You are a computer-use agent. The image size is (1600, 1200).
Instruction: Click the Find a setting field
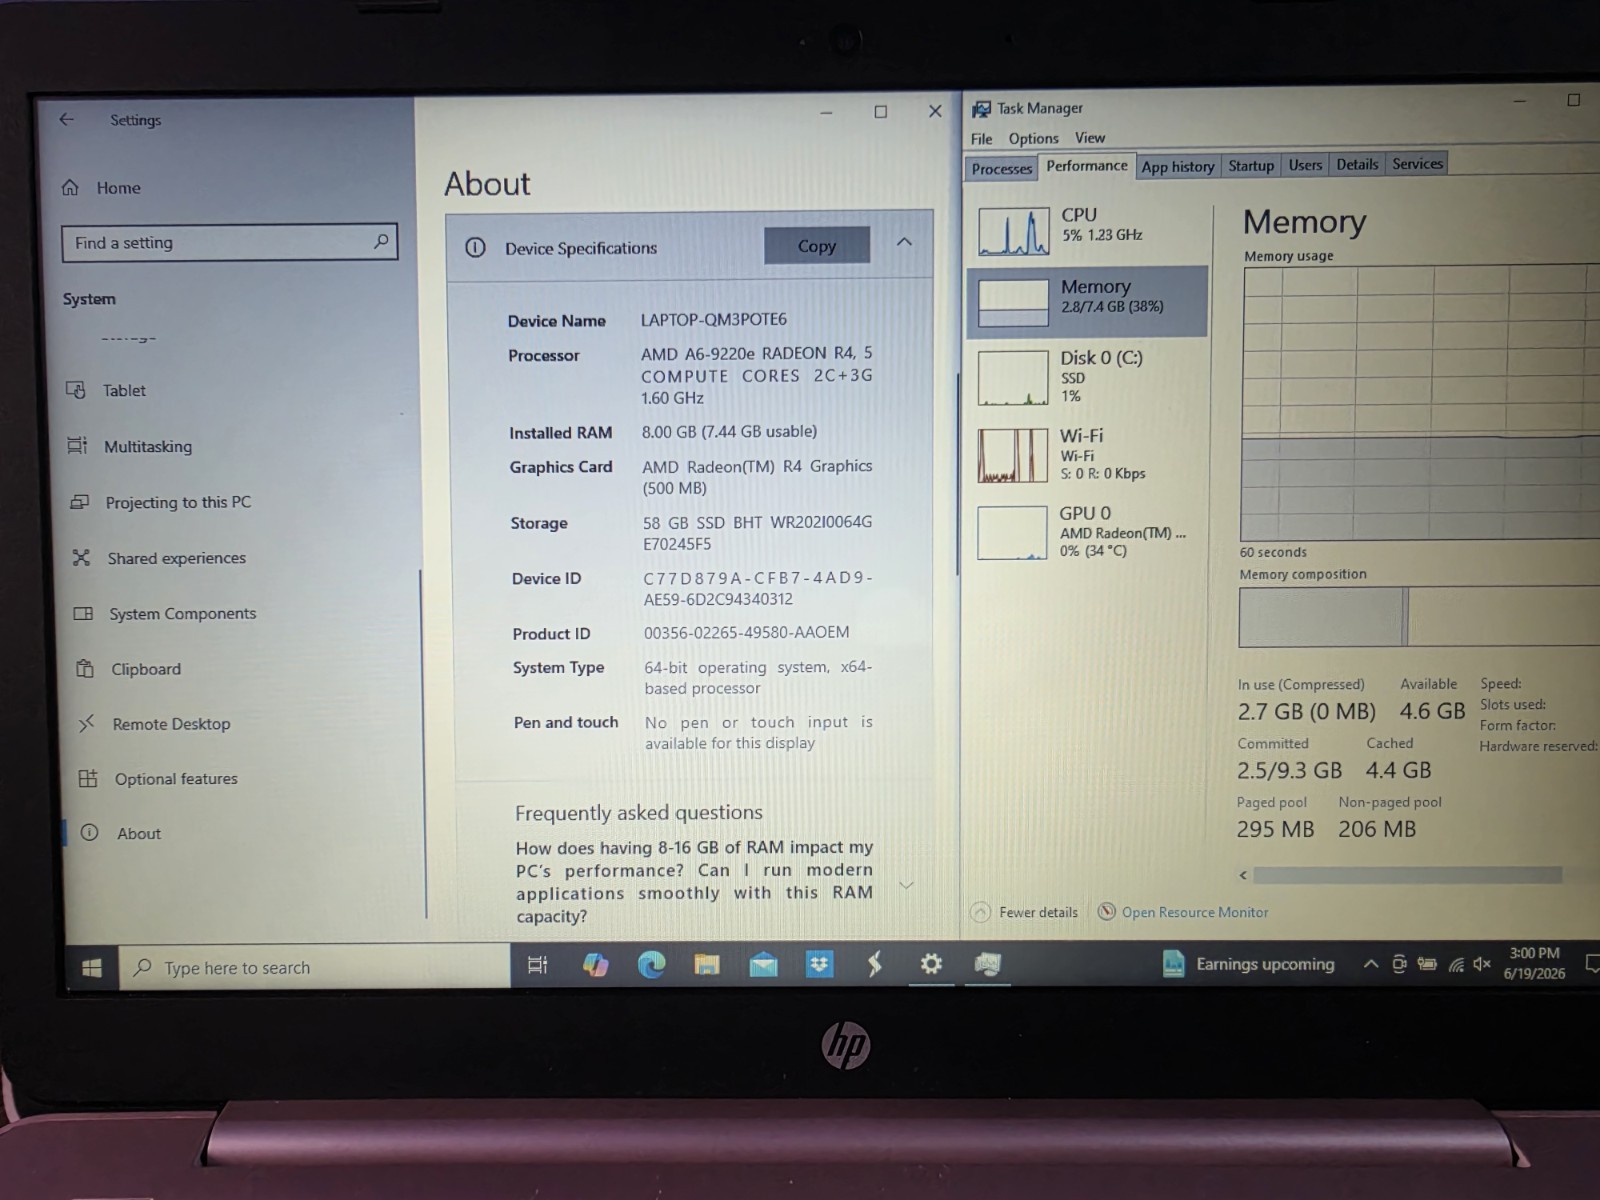click(x=230, y=242)
